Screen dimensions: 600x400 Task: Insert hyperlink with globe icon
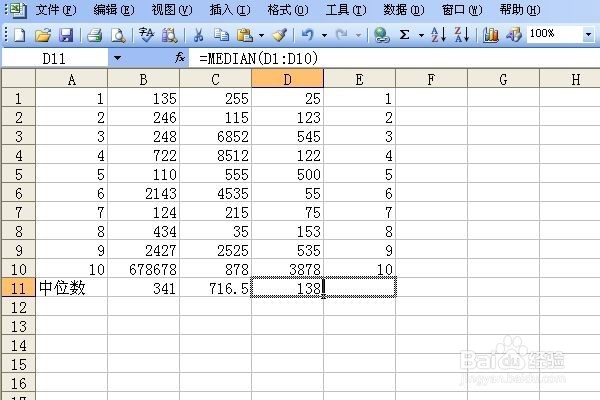[x=382, y=35]
